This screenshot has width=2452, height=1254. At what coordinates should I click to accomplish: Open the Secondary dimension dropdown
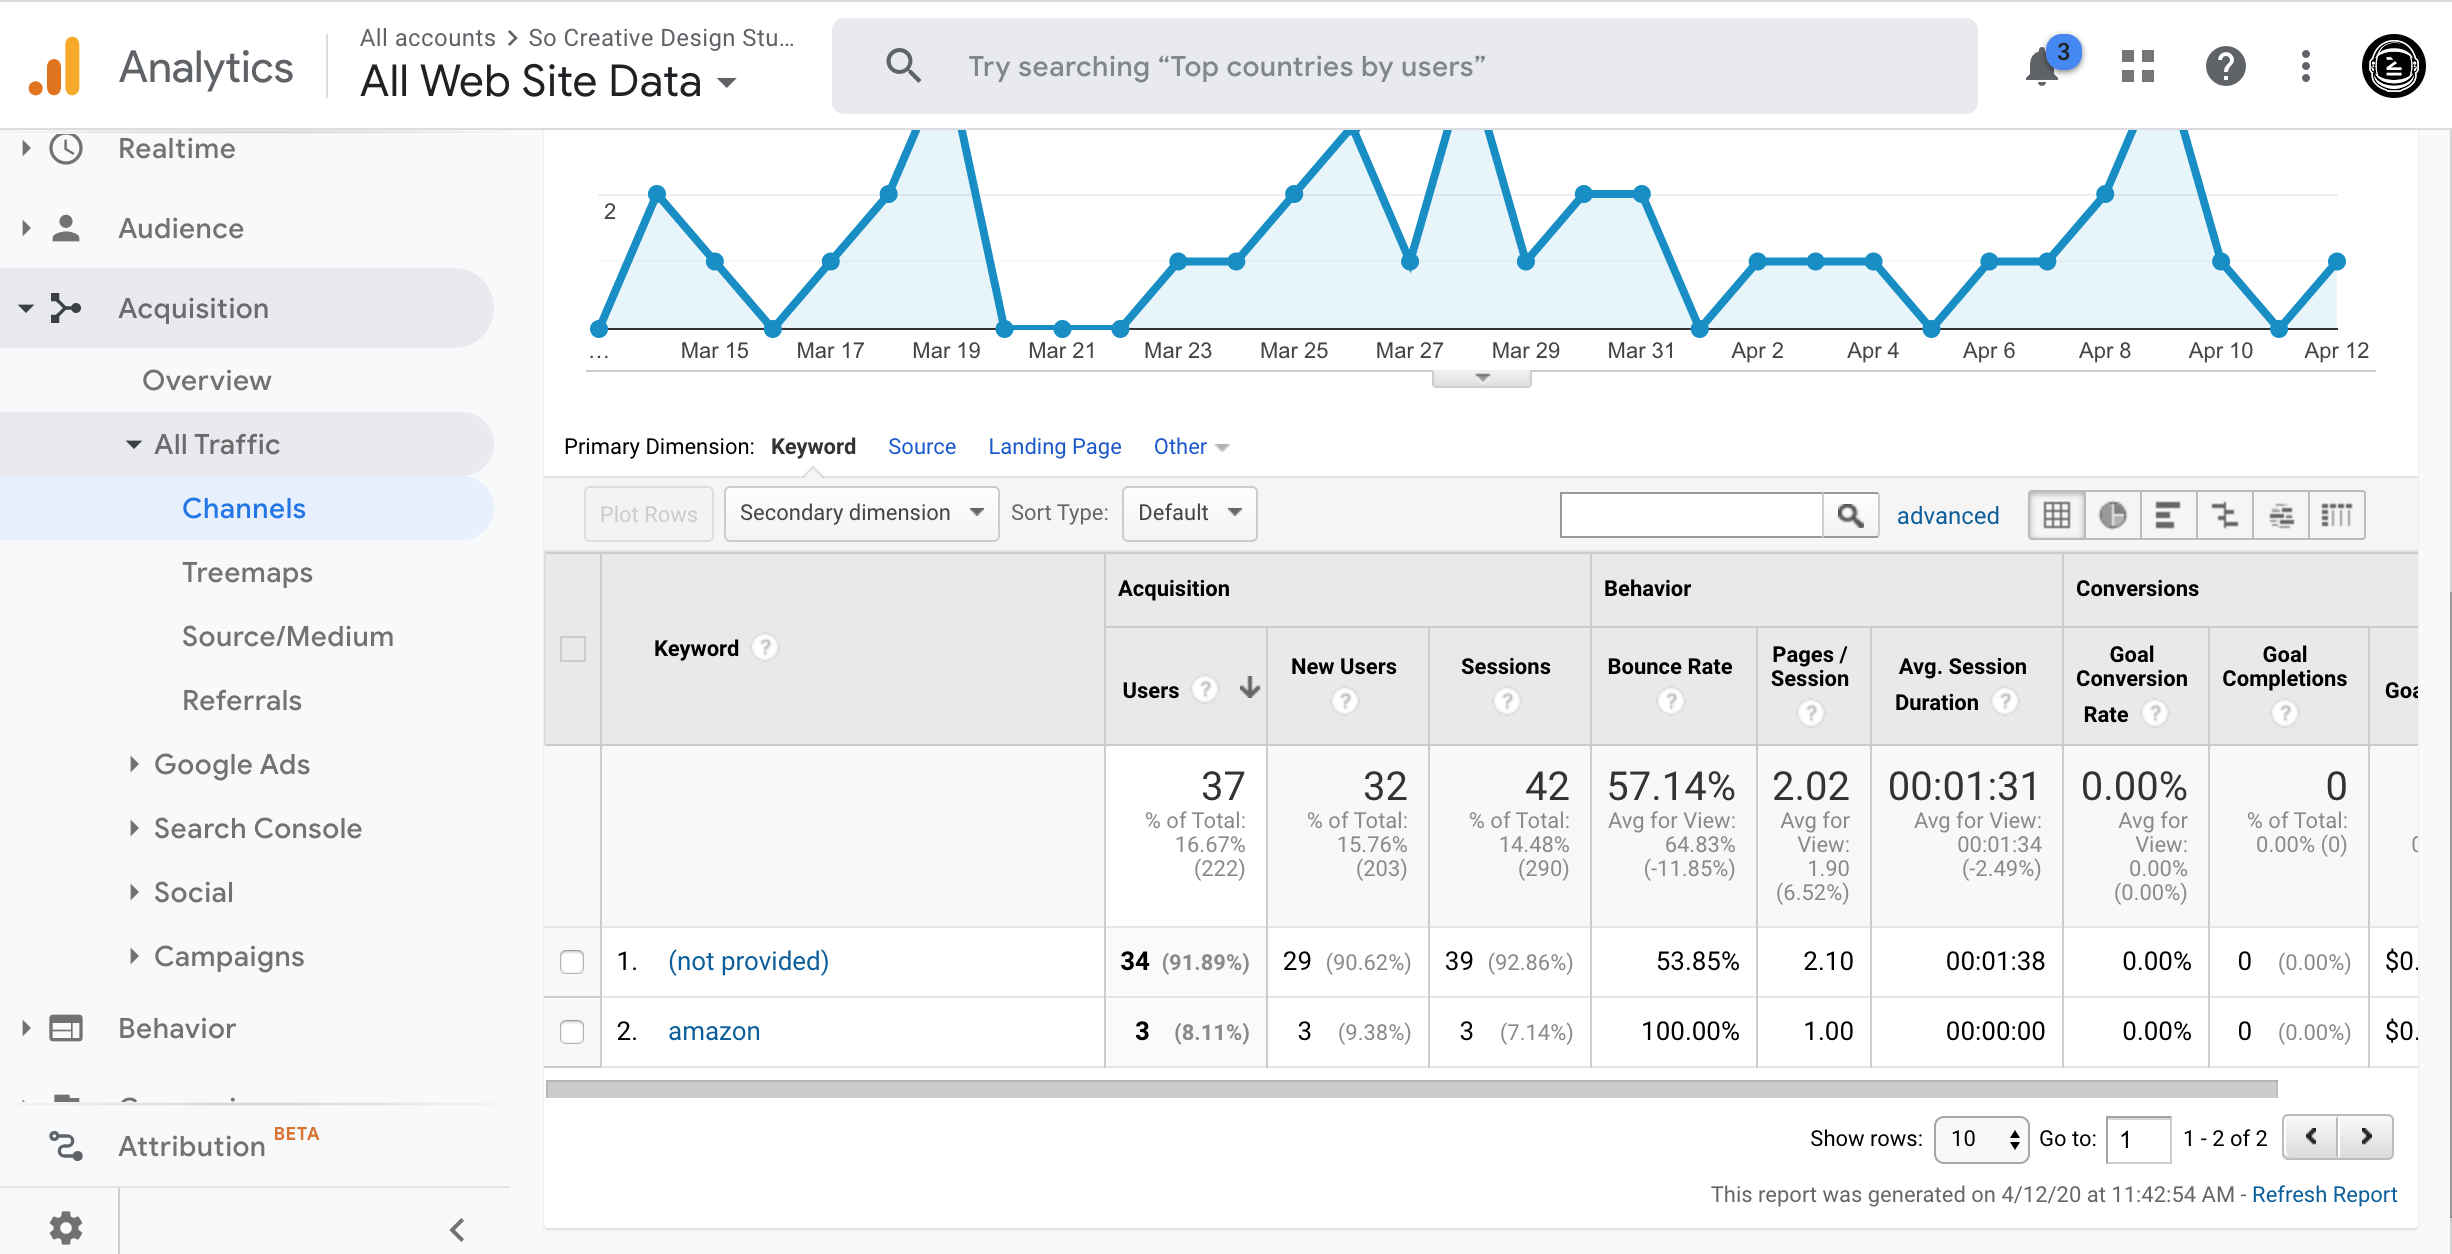pyautogui.click(x=861, y=513)
